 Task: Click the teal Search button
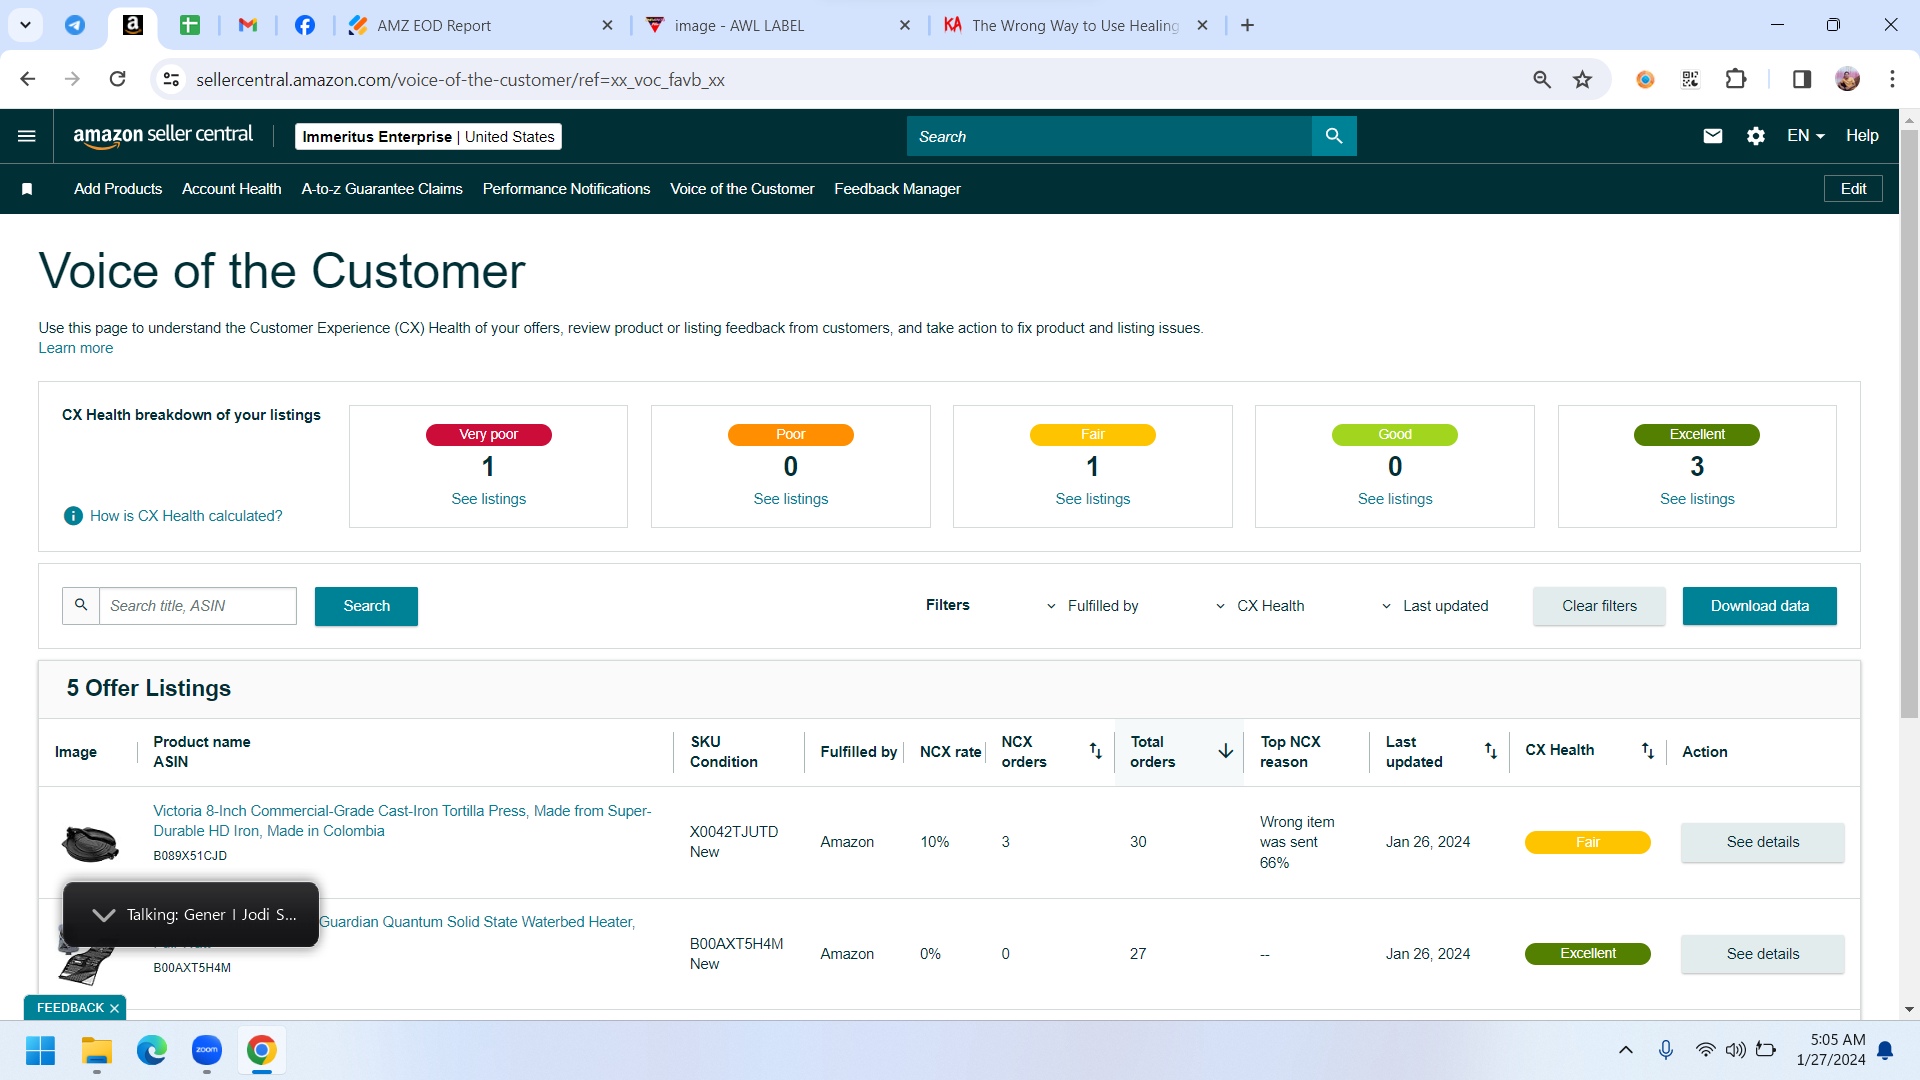[x=366, y=606]
